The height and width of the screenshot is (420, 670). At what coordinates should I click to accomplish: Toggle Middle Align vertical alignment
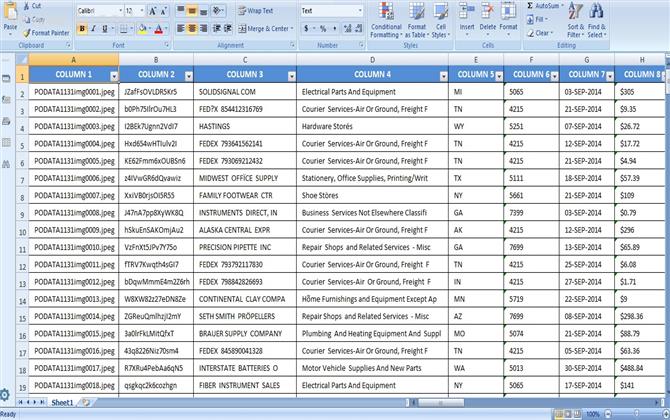(192, 11)
